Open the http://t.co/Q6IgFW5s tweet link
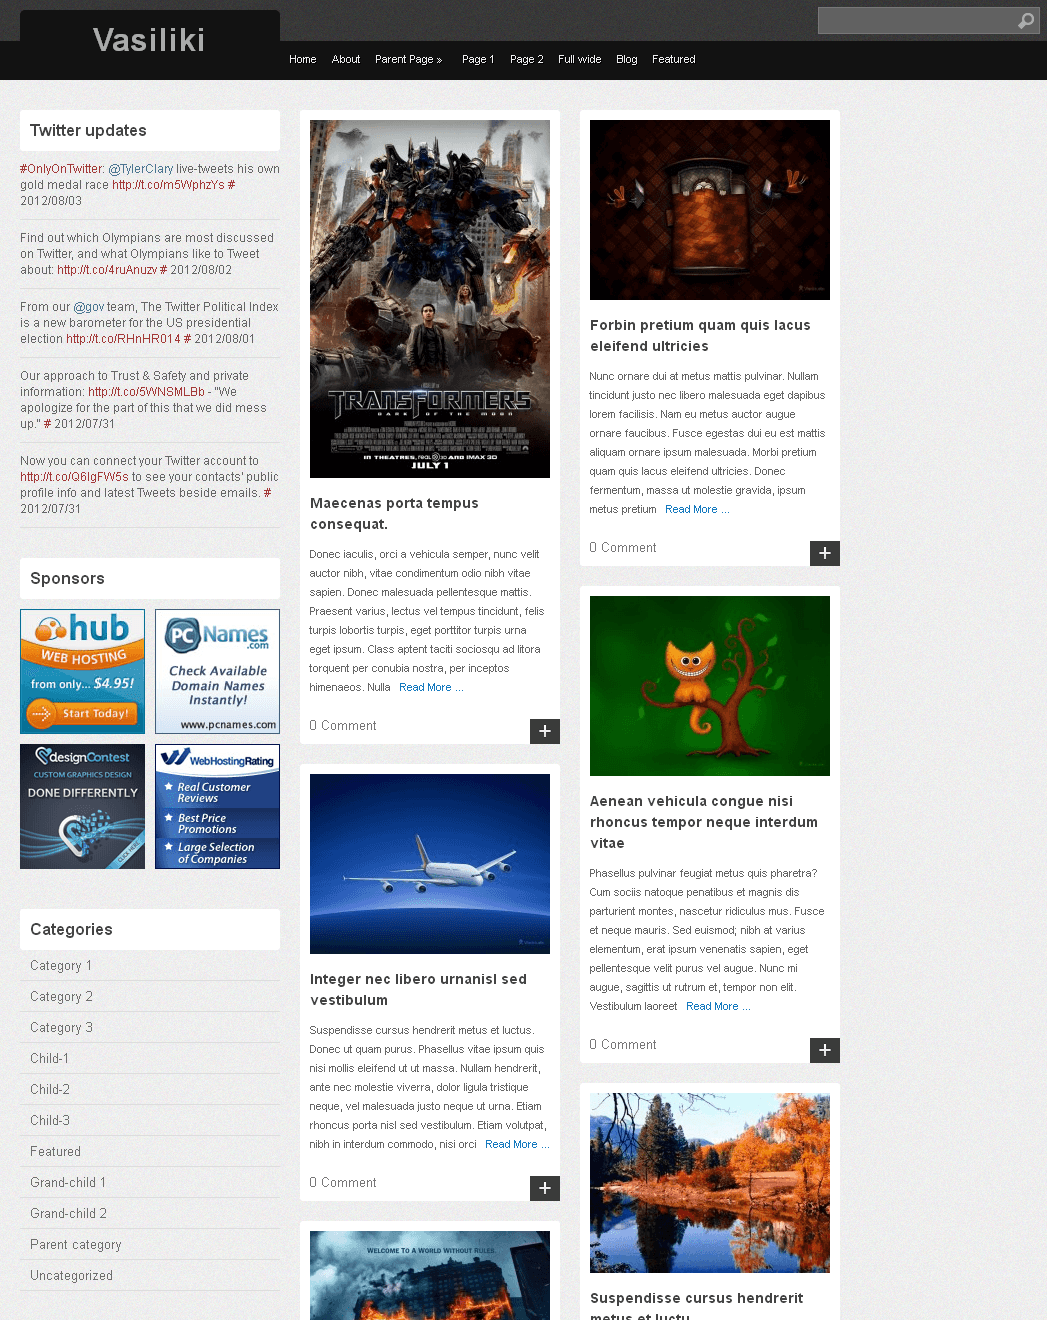This screenshot has width=1047, height=1320. (74, 477)
